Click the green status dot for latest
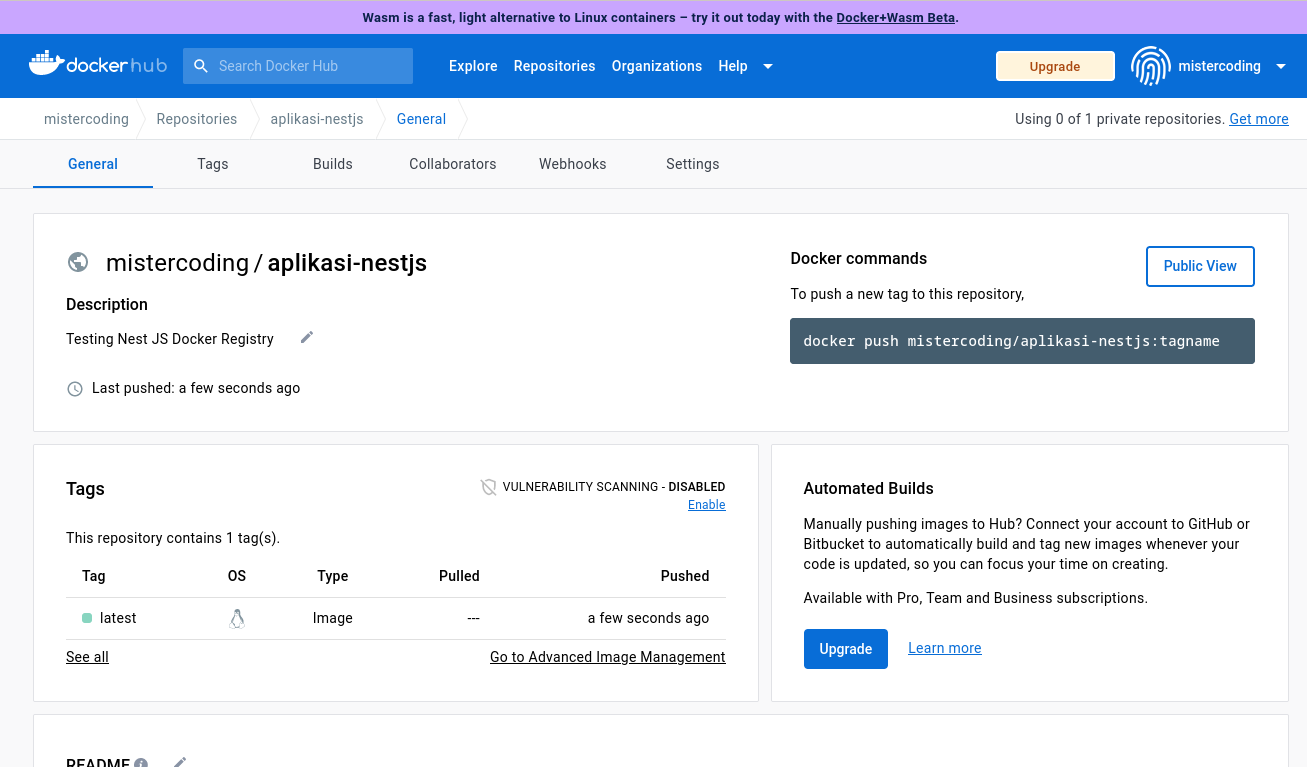1307x767 pixels. click(87, 618)
